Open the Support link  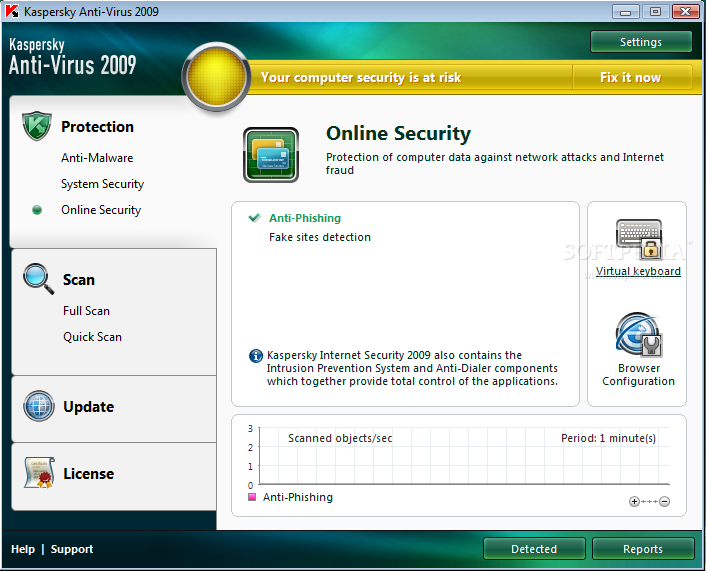pos(72,549)
